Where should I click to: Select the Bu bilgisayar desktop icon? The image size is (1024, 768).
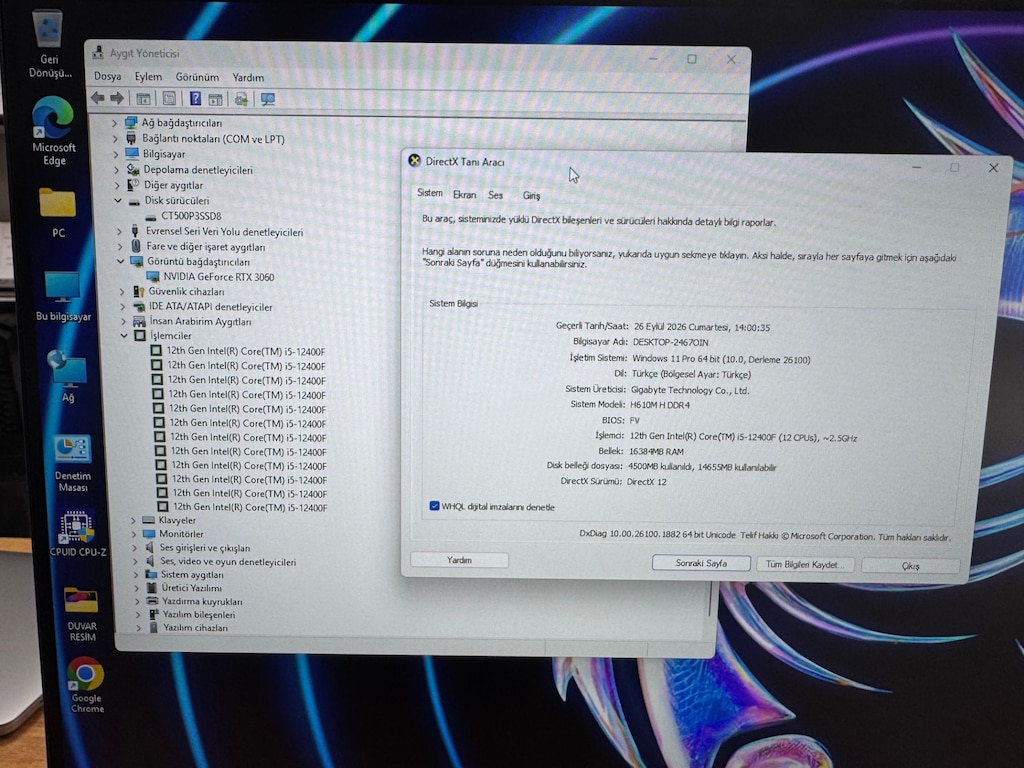[x=63, y=297]
